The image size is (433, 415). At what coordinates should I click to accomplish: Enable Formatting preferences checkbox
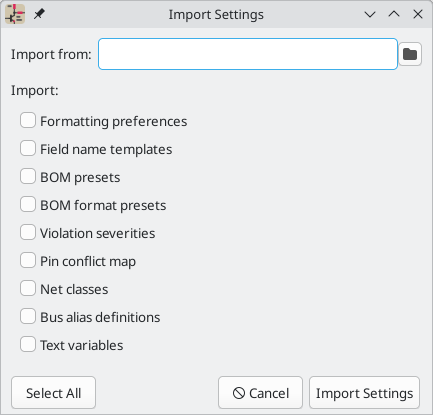(28, 120)
